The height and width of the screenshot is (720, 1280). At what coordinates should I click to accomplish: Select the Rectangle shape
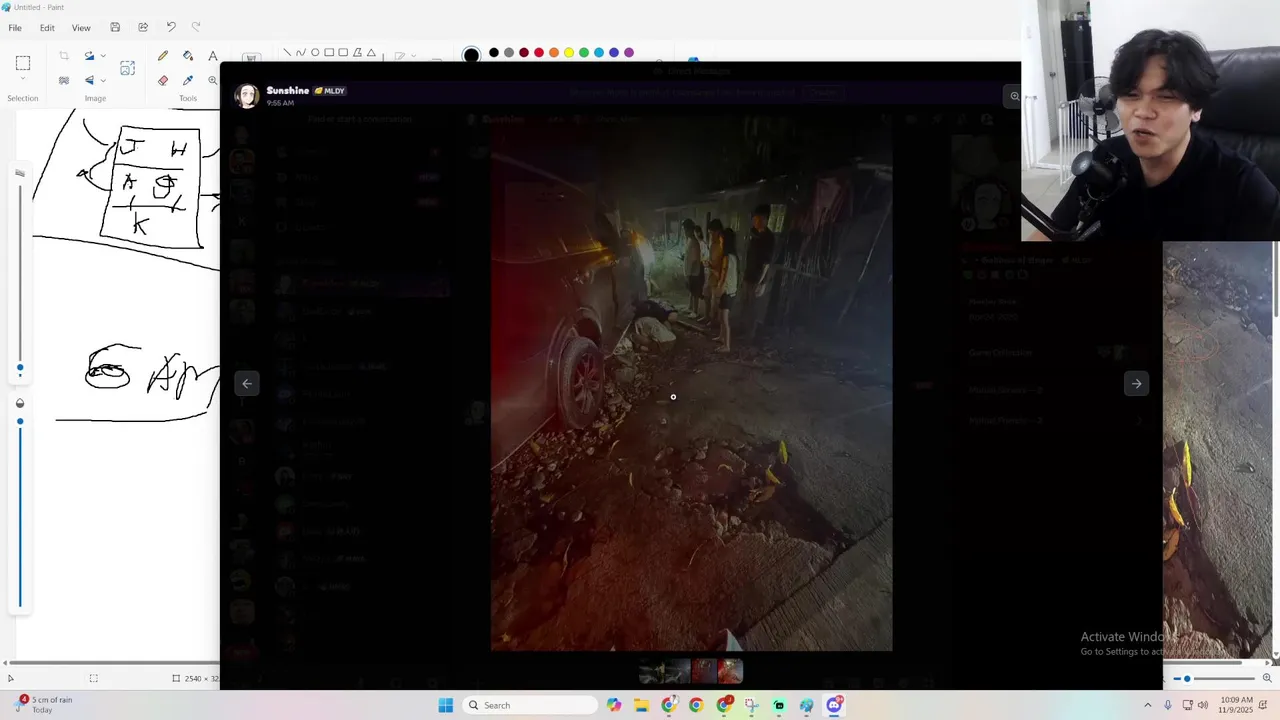(329, 53)
